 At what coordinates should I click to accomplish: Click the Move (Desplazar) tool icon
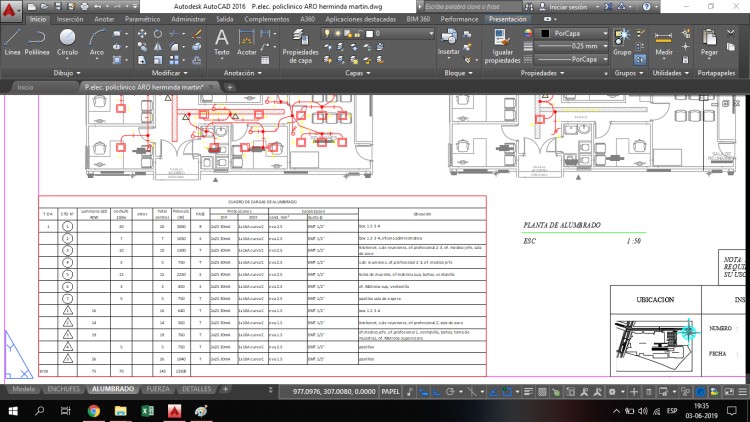click(142, 34)
